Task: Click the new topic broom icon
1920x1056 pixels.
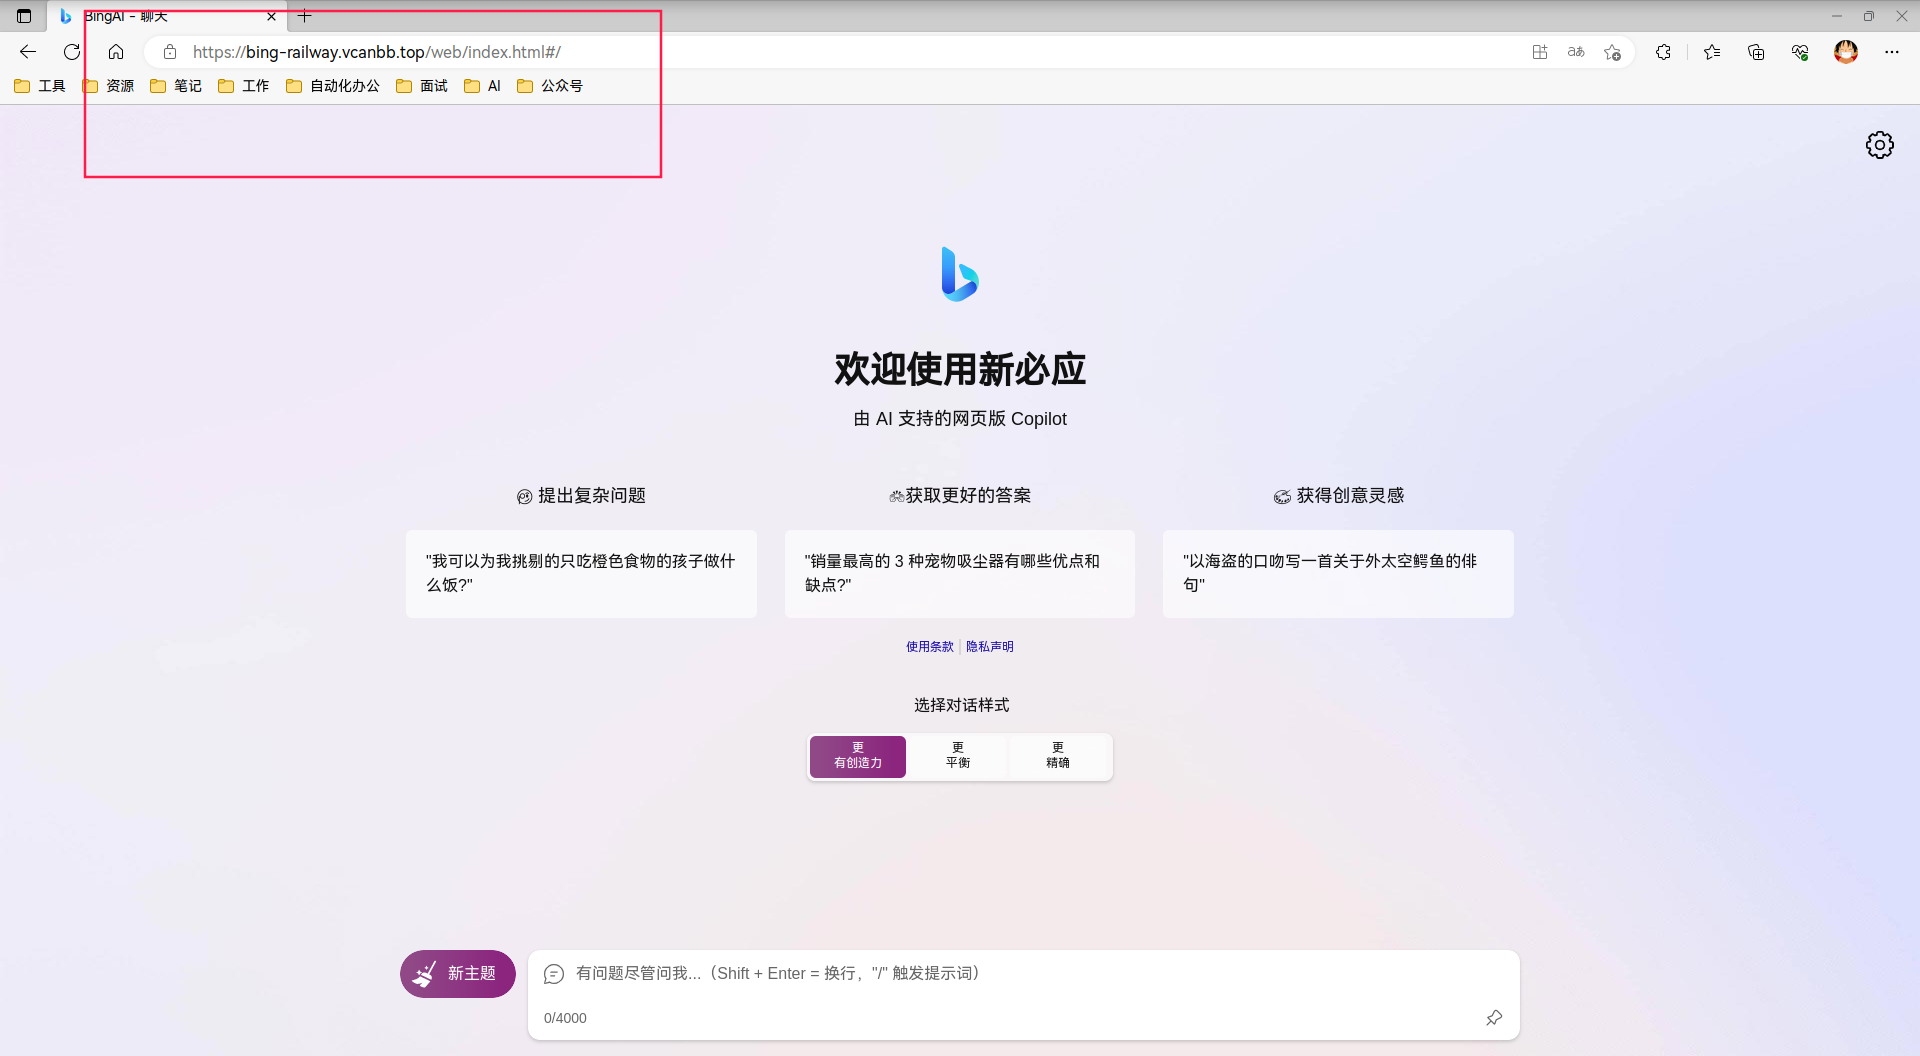Action: click(424, 973)
